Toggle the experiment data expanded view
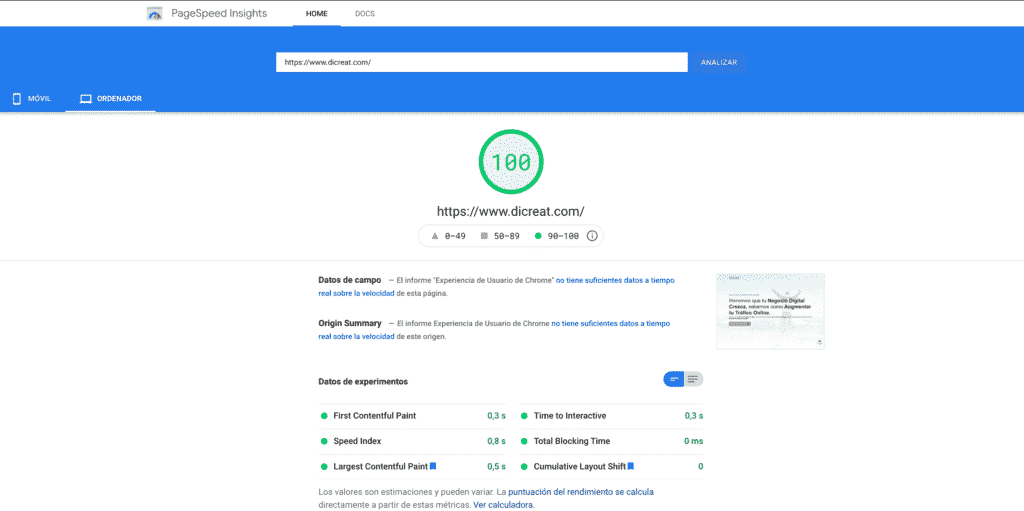1024x511 pixels. (x=693, y=379)
